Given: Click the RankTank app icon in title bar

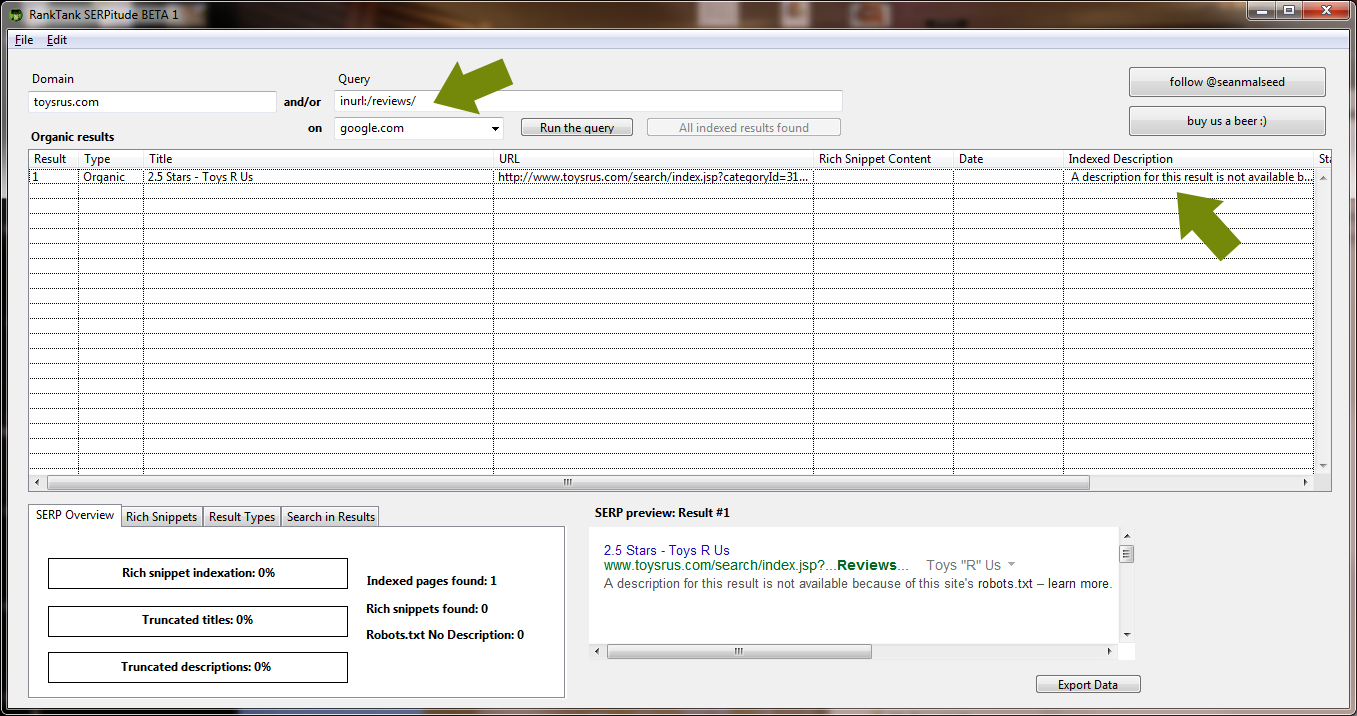Looking at the screenshot, I should pos(16,15).
